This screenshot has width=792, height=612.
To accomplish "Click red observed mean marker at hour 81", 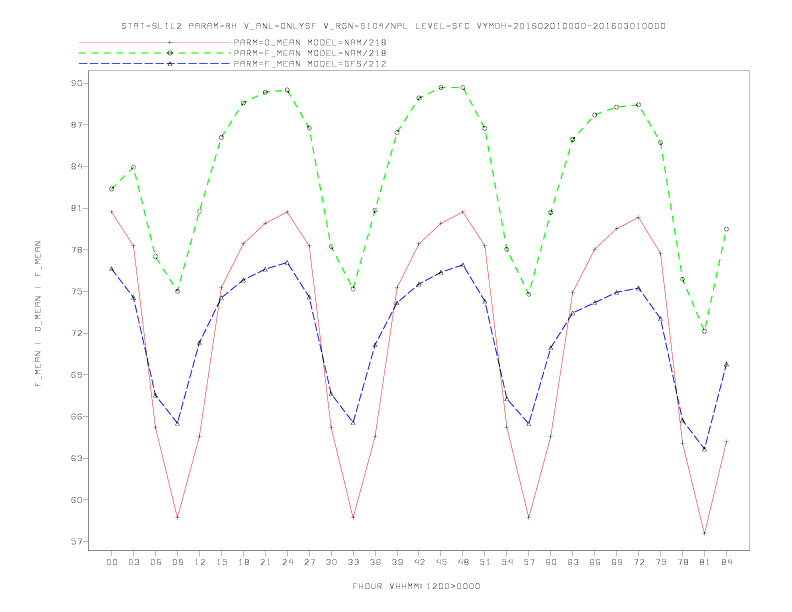I will pos(705,533).
